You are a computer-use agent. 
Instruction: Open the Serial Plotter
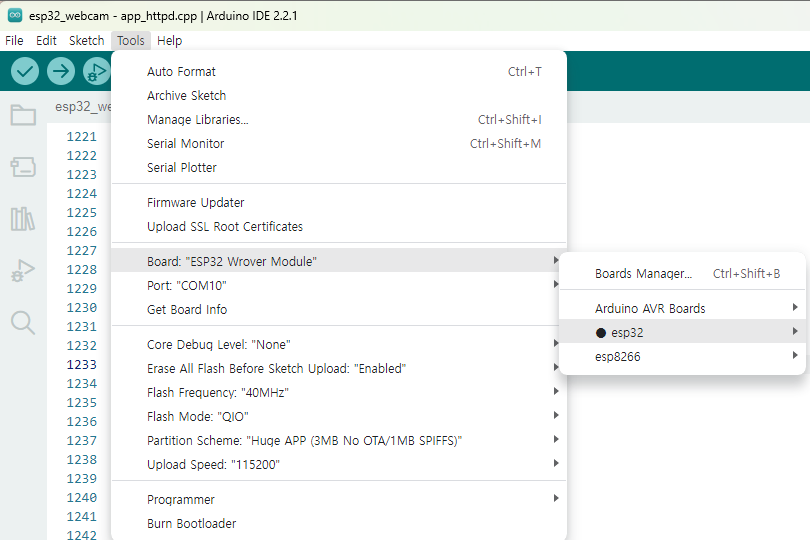click(x=339, y=167)
